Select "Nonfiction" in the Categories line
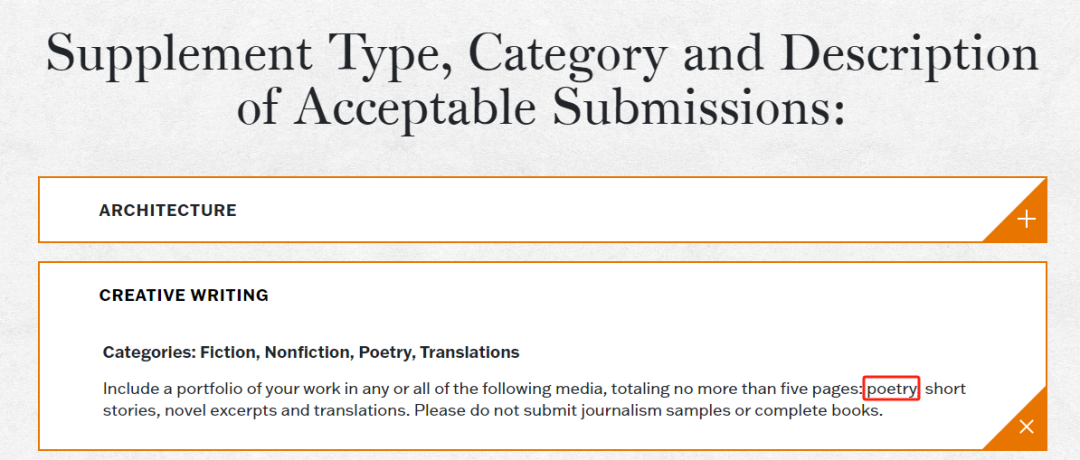The width and height of the screenshot is (1080, 460). click(x=305, y=352)
